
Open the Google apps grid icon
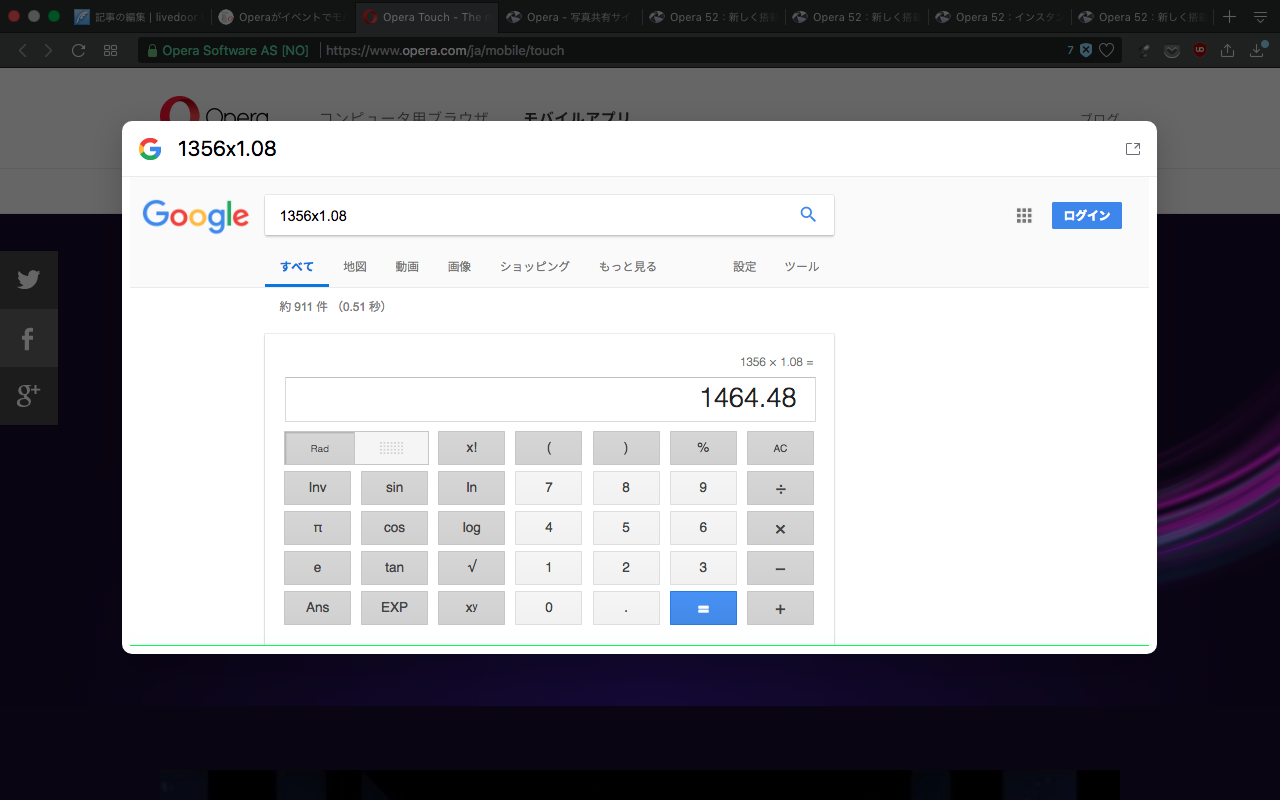click(1024, 215)
